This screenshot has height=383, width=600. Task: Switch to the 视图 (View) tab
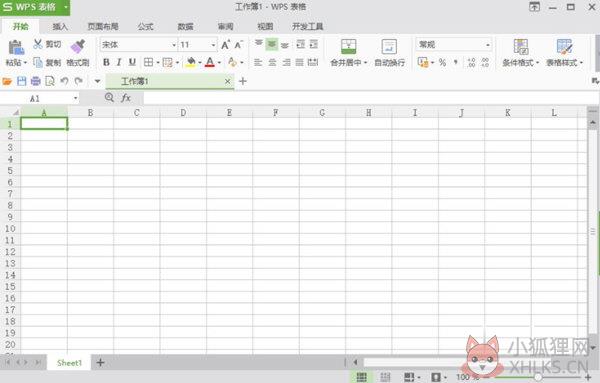pyautogui.click(x=265, y=26)
